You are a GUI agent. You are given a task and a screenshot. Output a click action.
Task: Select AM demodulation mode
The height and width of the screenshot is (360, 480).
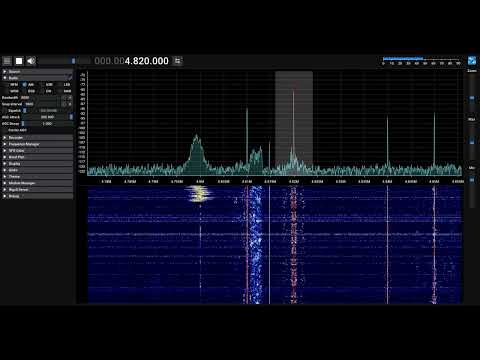[x=28, y=85]
